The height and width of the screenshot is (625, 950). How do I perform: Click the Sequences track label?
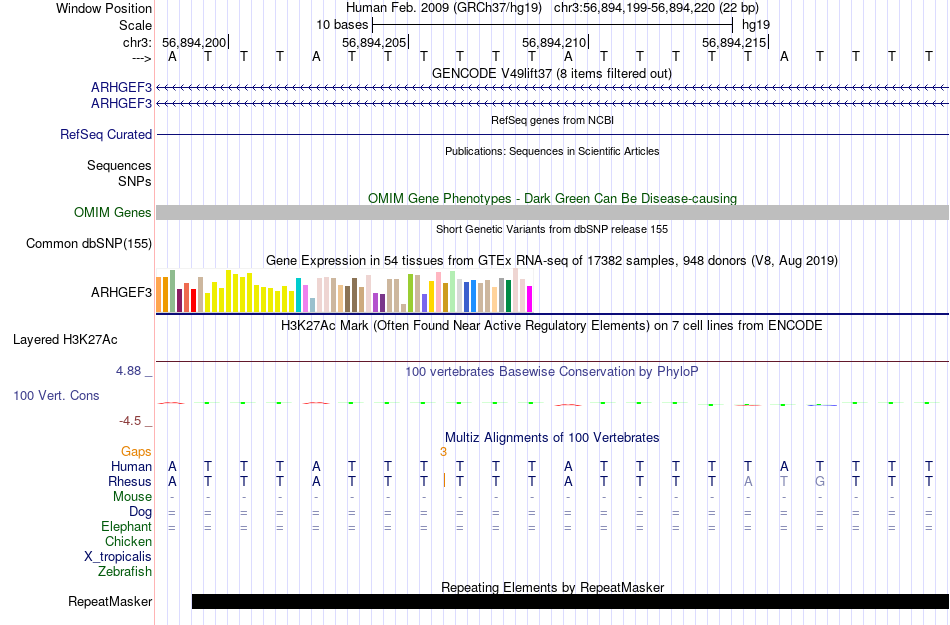tap(119, 165)
